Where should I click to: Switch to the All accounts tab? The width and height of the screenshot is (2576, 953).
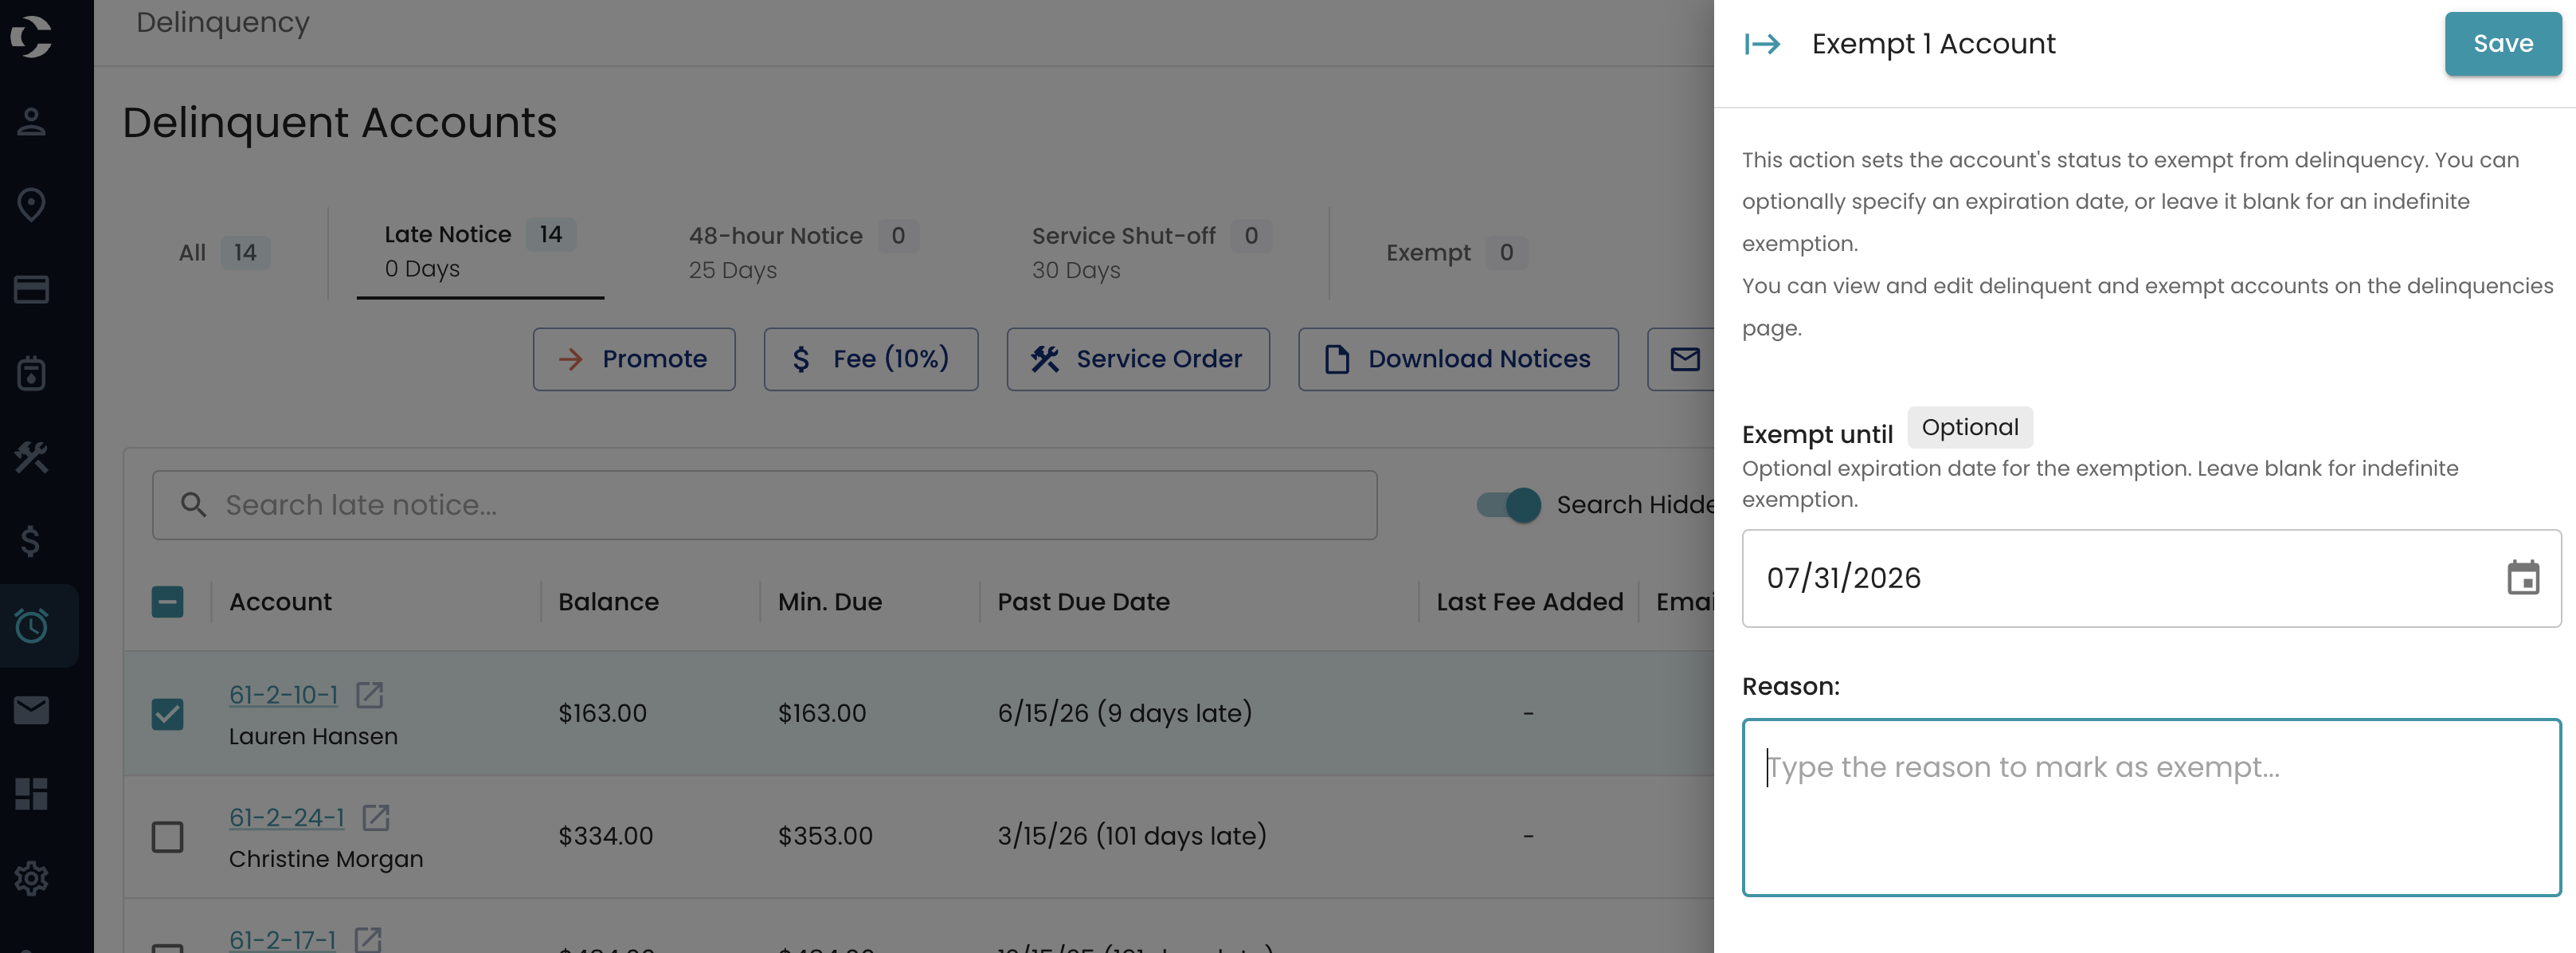224,253
